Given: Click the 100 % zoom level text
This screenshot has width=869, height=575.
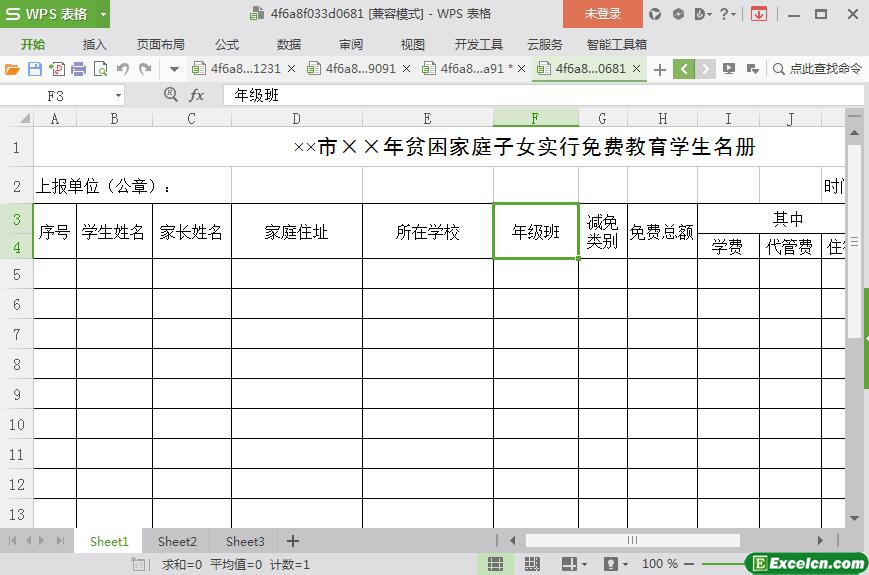Looking at the screenshot, I should tap(660, 564).
